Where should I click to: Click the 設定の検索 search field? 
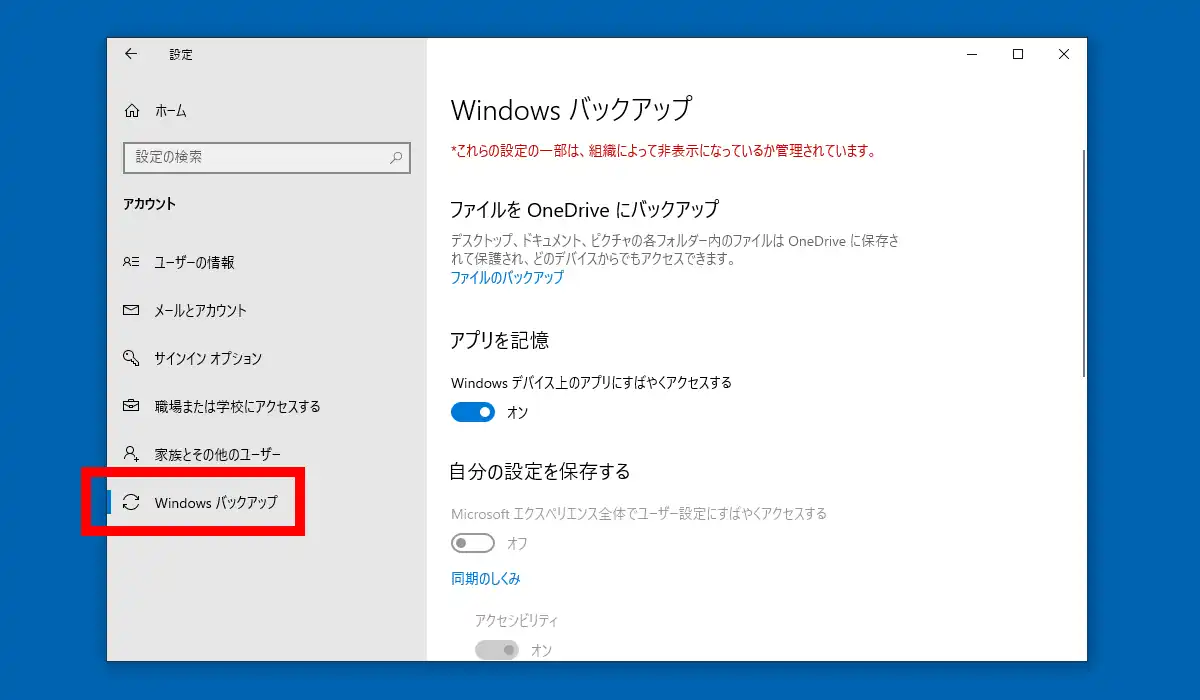tap(266, 157)
